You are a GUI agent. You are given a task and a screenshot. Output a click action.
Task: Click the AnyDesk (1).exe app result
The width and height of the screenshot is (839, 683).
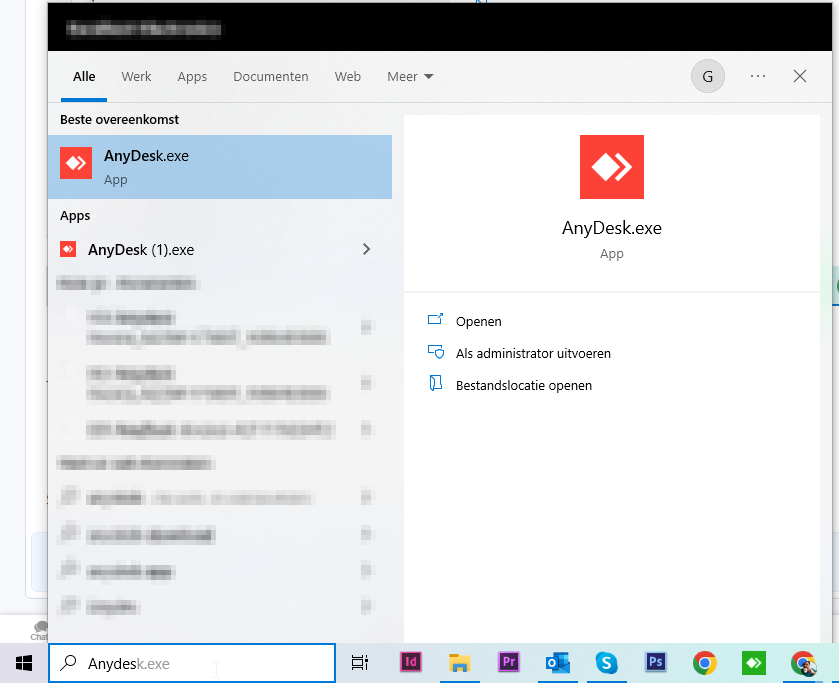click(220, 249)
